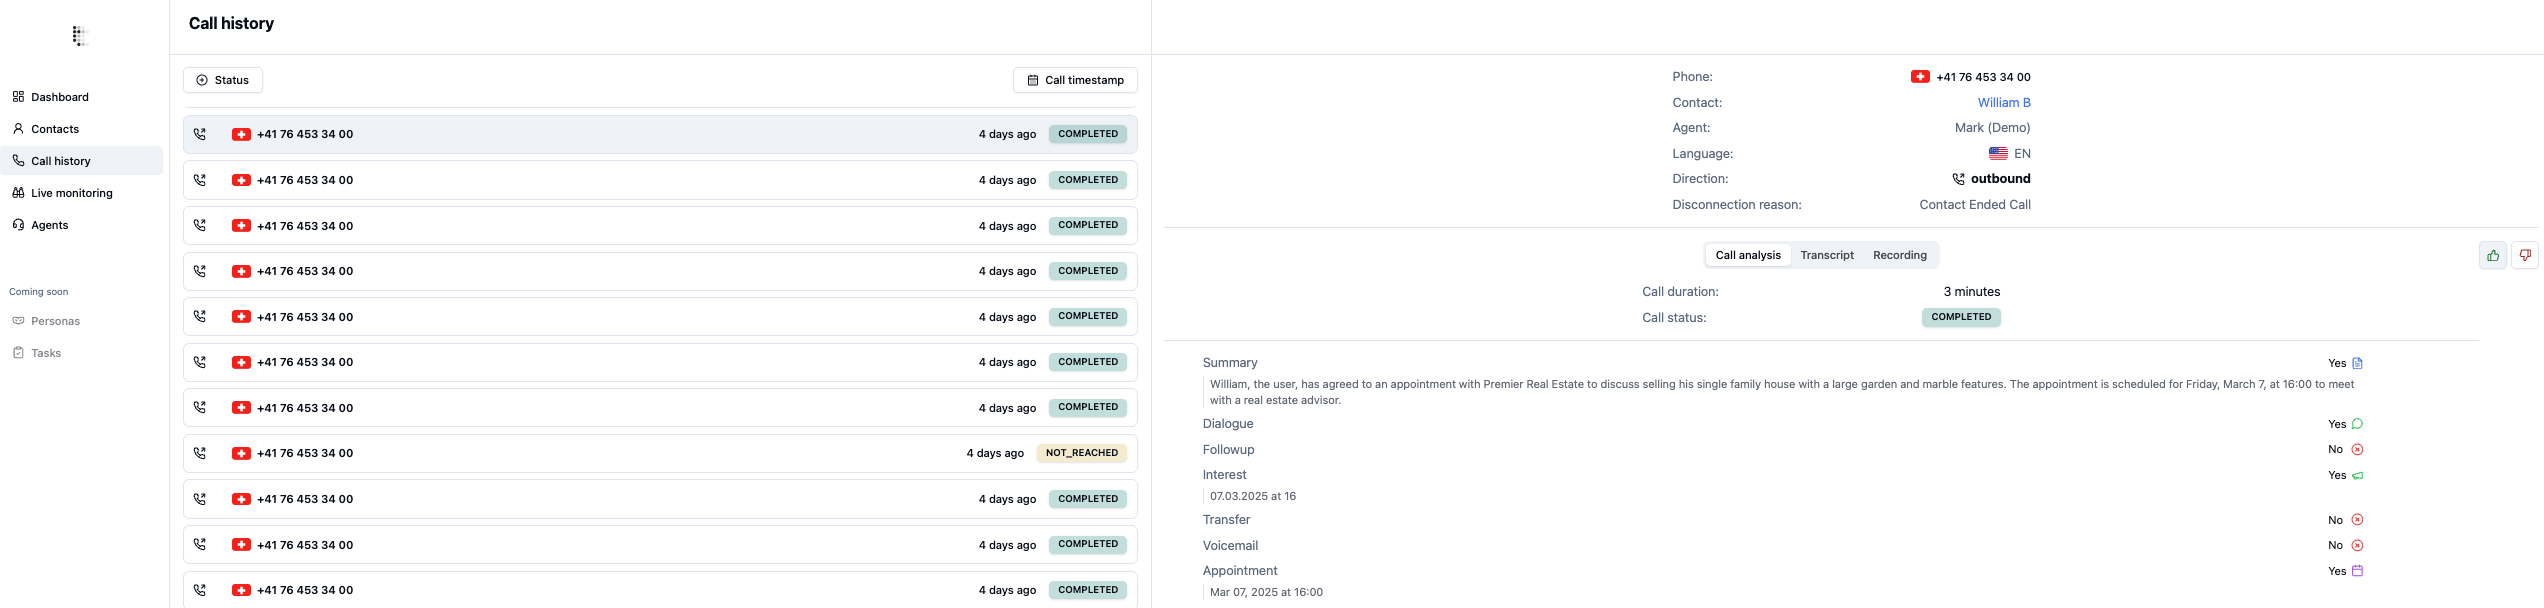This screenshot has width=2544, height=608.
Task: Select Call history in the sidebar
Action: coord(82,161)
